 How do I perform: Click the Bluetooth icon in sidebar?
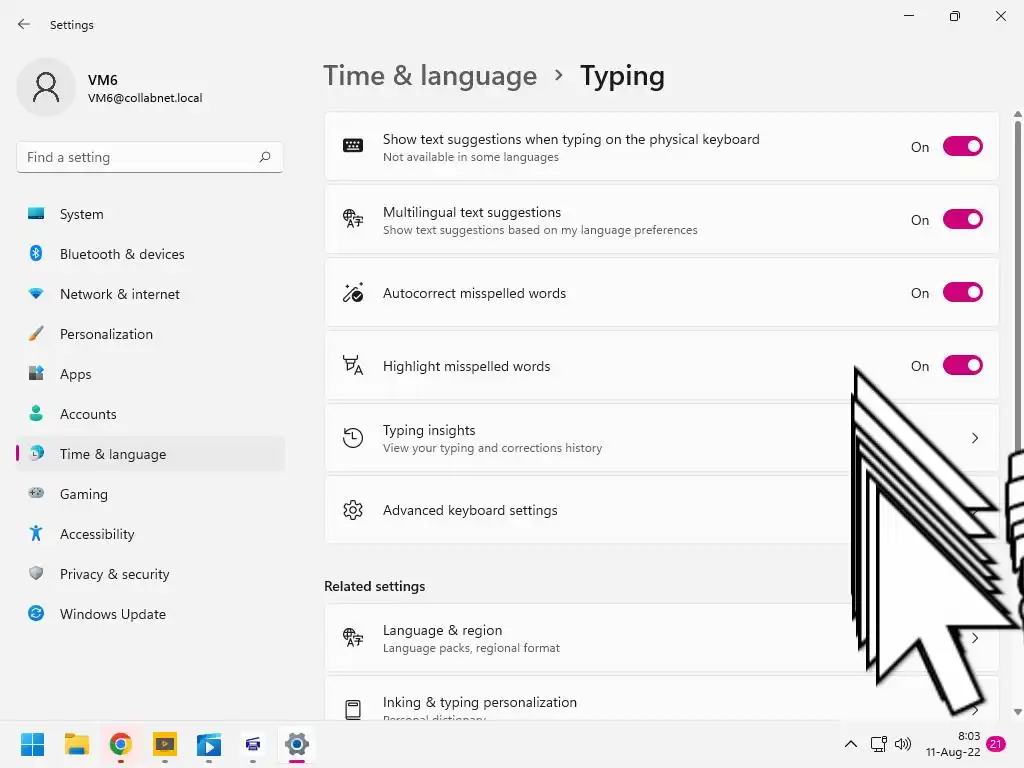tap(36, 253)
